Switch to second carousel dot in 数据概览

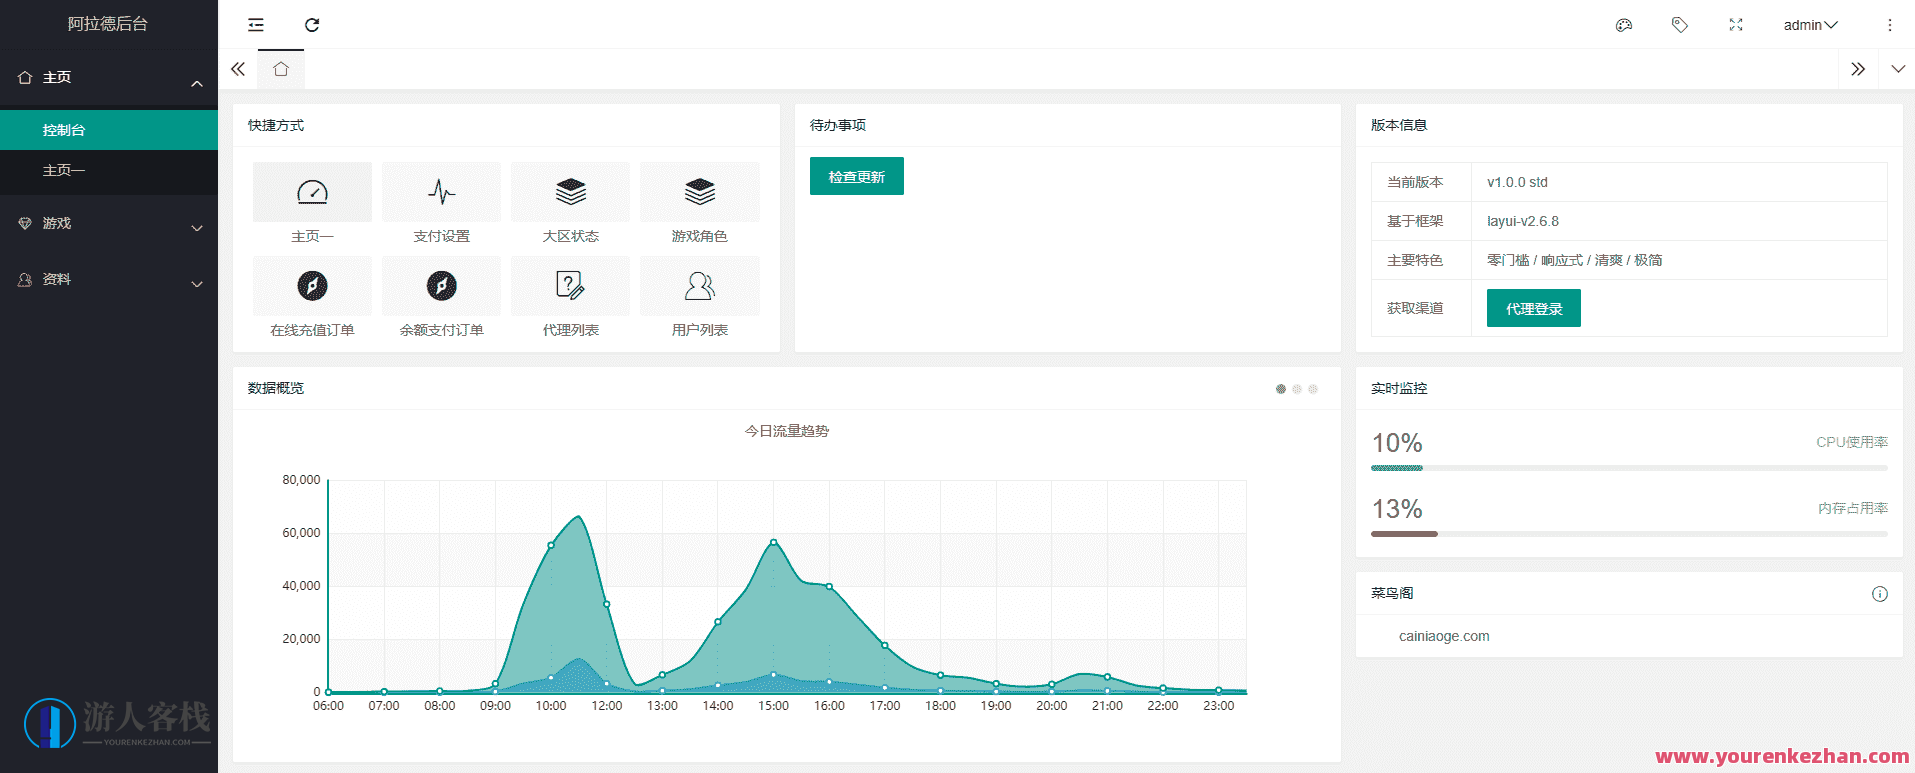[x=1297, y=389]
